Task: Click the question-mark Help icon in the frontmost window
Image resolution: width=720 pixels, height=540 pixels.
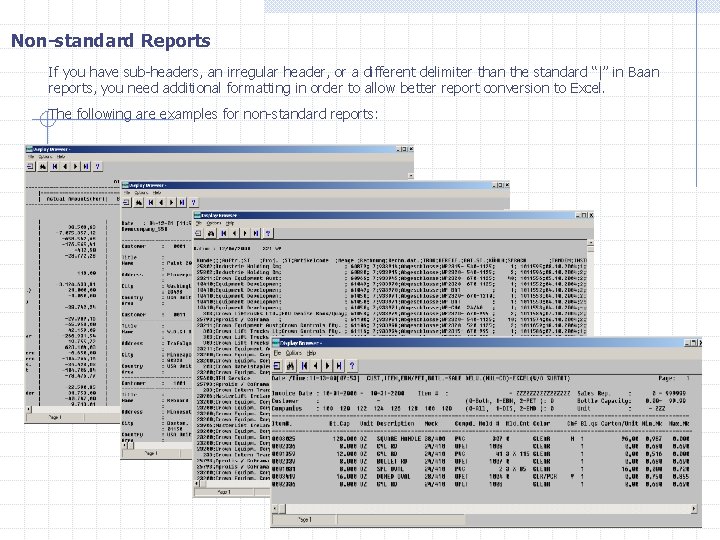Action: point(352,366)
